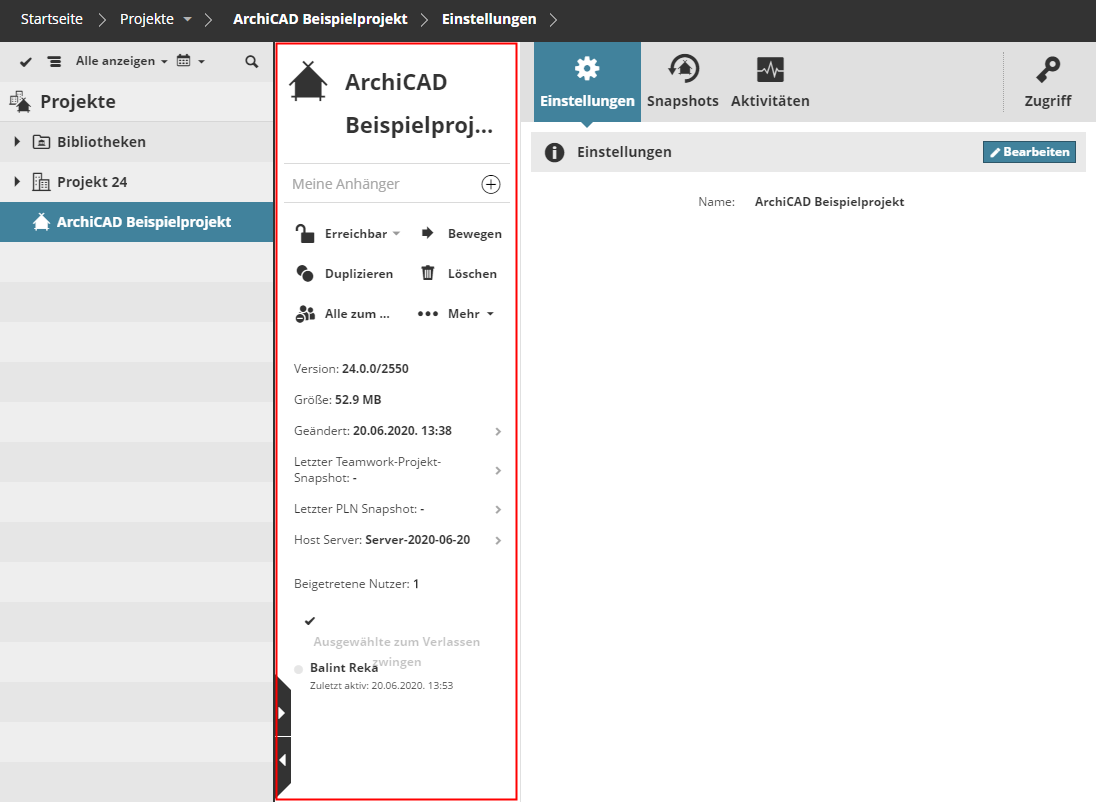Click the gear icon of Einstellungen tab

(587, 69)
